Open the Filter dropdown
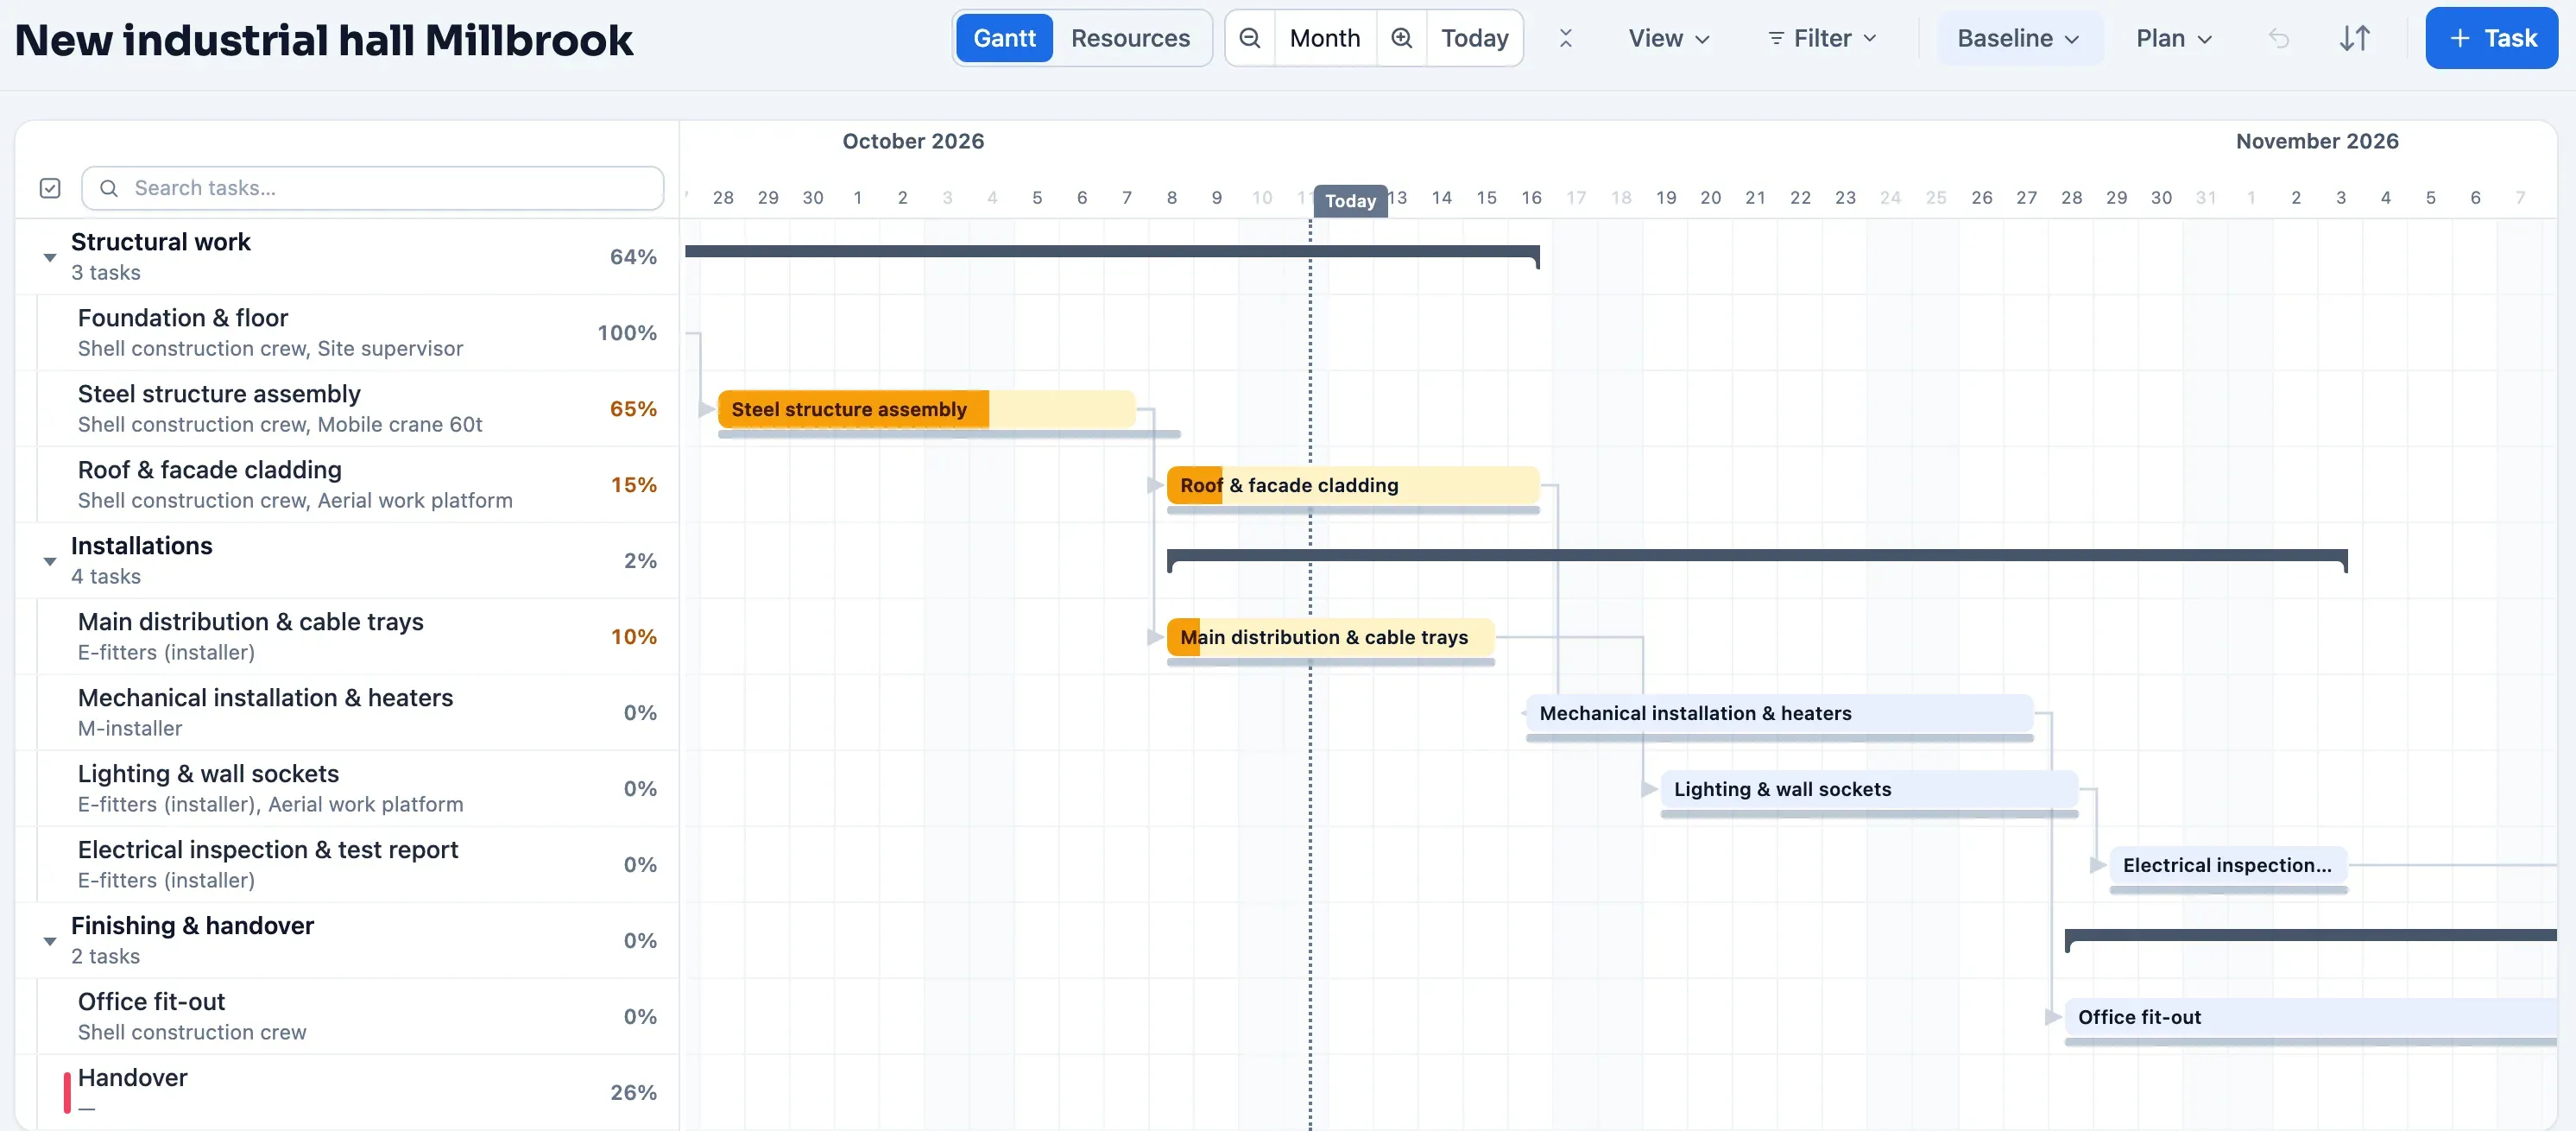Screen dimensions: 2576x1131 coord(1822,38)
